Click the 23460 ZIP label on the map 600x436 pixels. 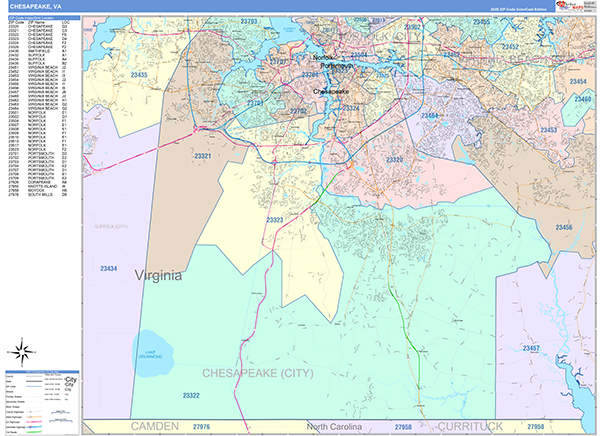click(582, 99)
